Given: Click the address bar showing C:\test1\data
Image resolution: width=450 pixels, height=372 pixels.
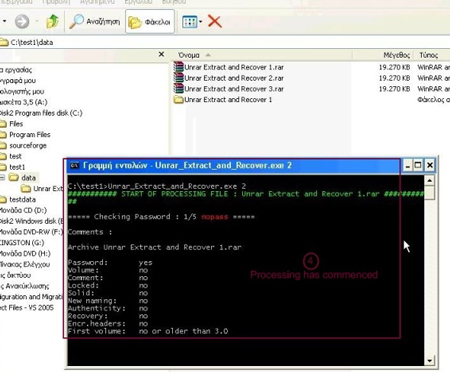Looking at the screenshot, I should [x=225, y=42].
